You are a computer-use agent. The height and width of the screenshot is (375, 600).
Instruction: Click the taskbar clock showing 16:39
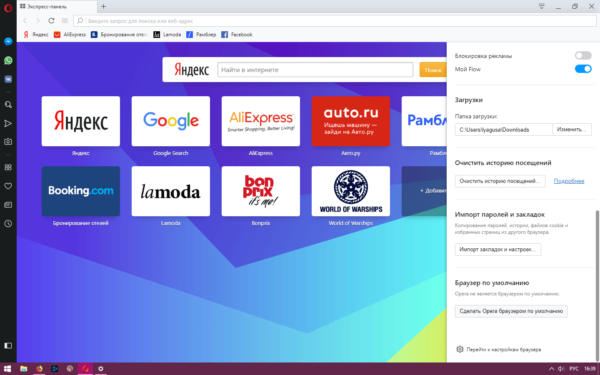(590, 369)
